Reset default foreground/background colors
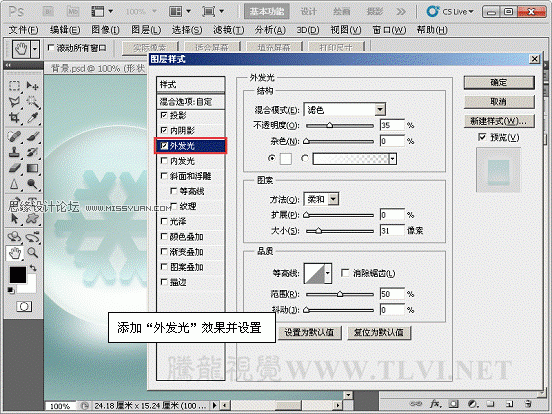 [11, 290]
